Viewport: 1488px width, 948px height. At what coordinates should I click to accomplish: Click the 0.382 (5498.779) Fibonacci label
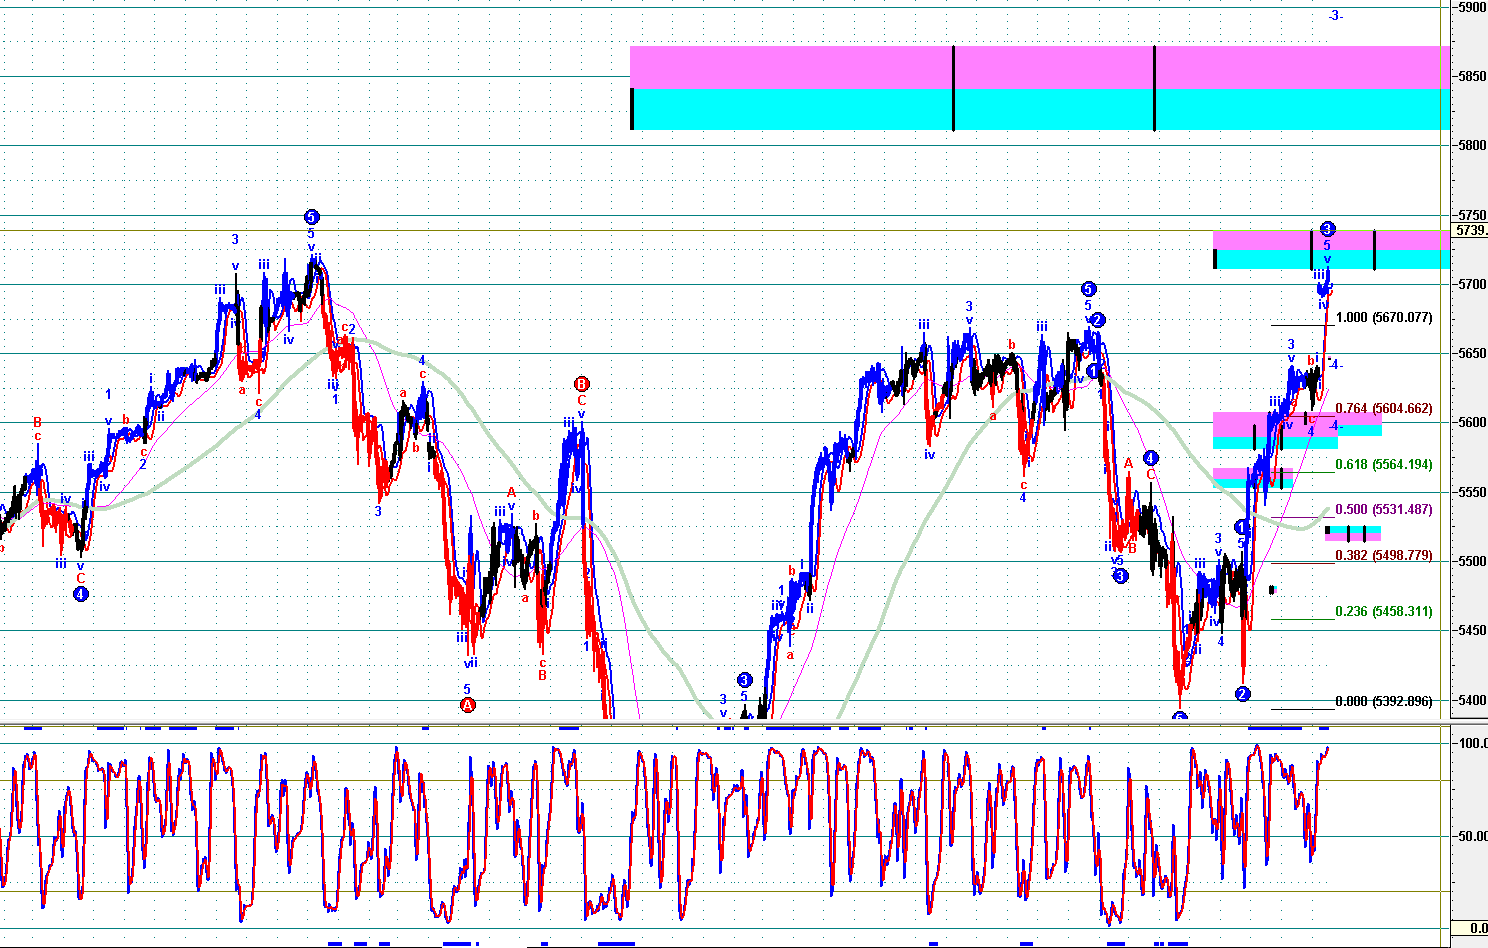tap(1384, 556)
